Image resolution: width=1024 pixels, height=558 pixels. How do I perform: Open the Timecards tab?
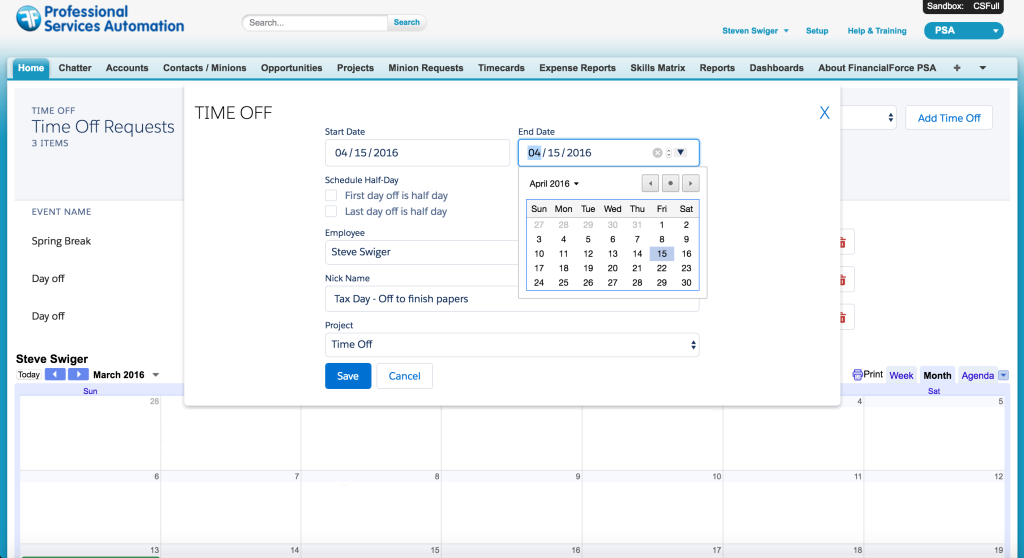(501, 68)
